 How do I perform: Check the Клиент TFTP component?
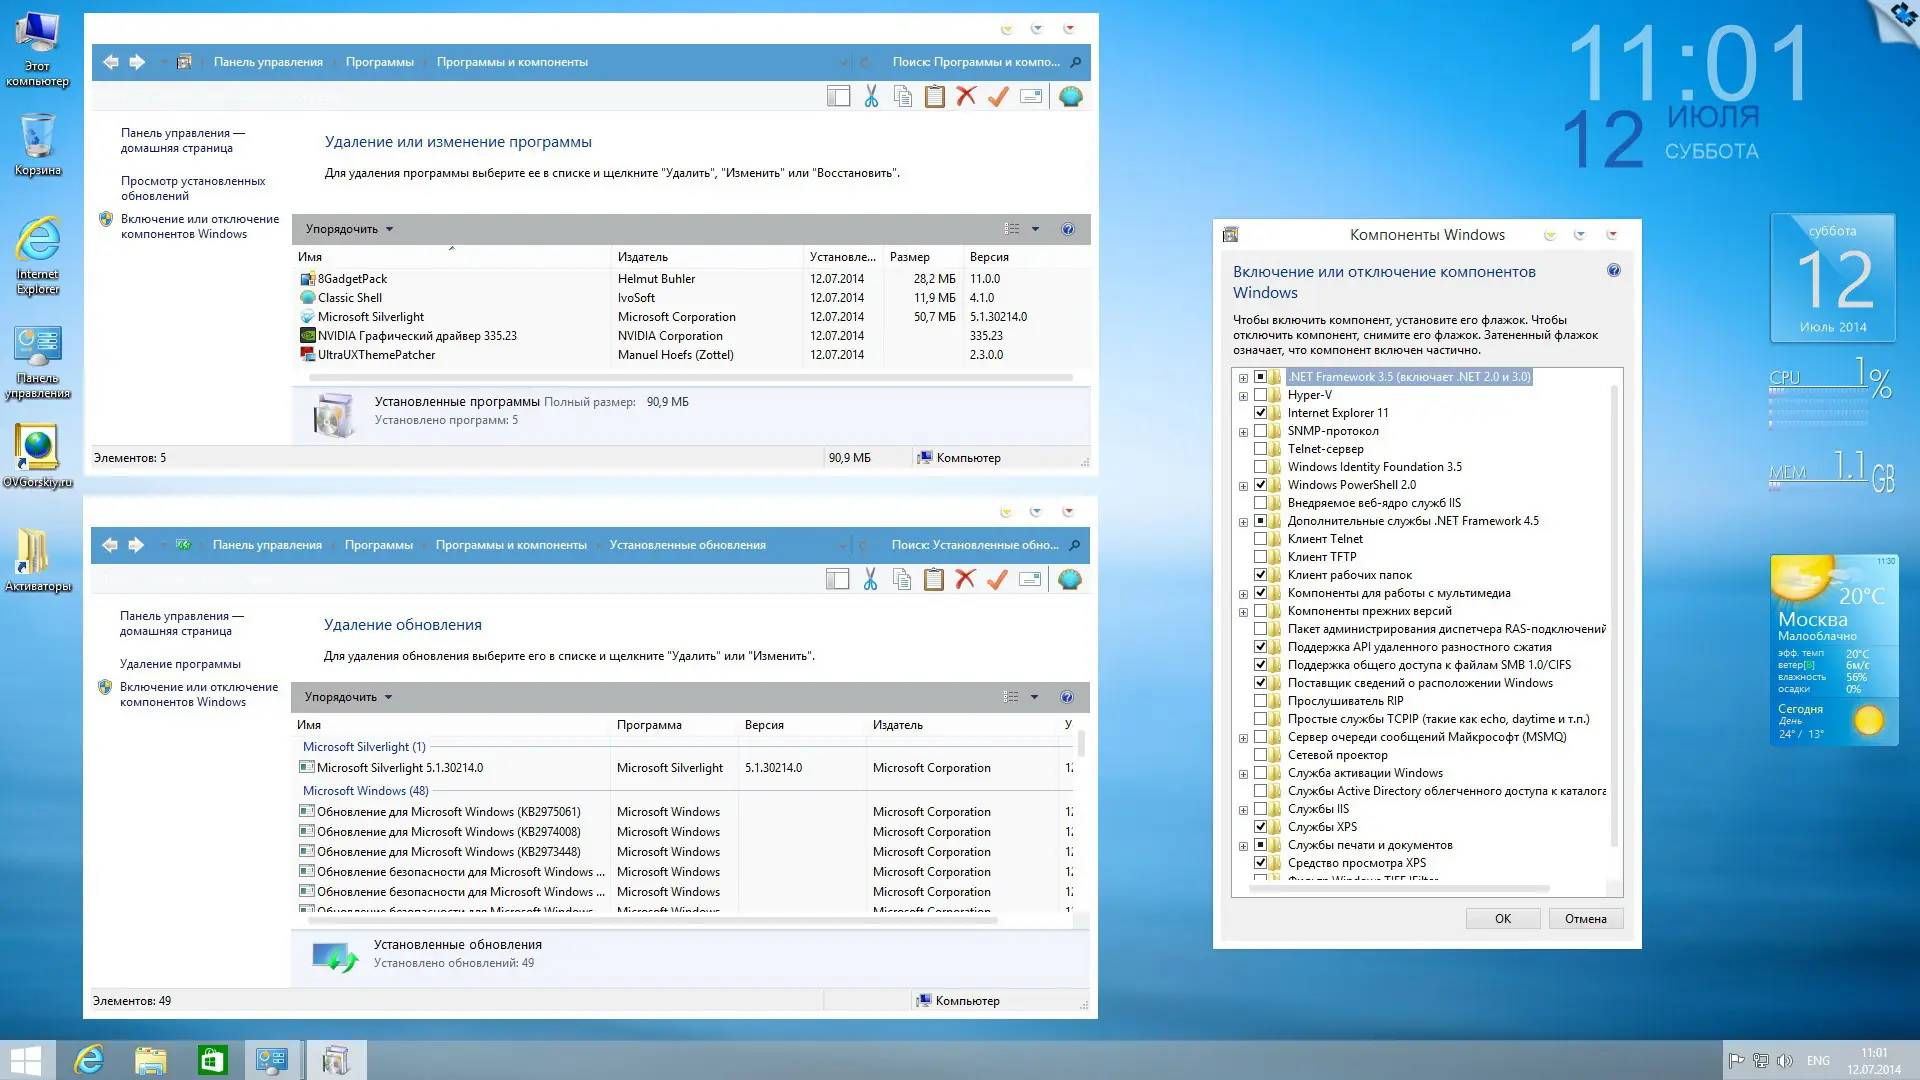tap(1261, 556)
